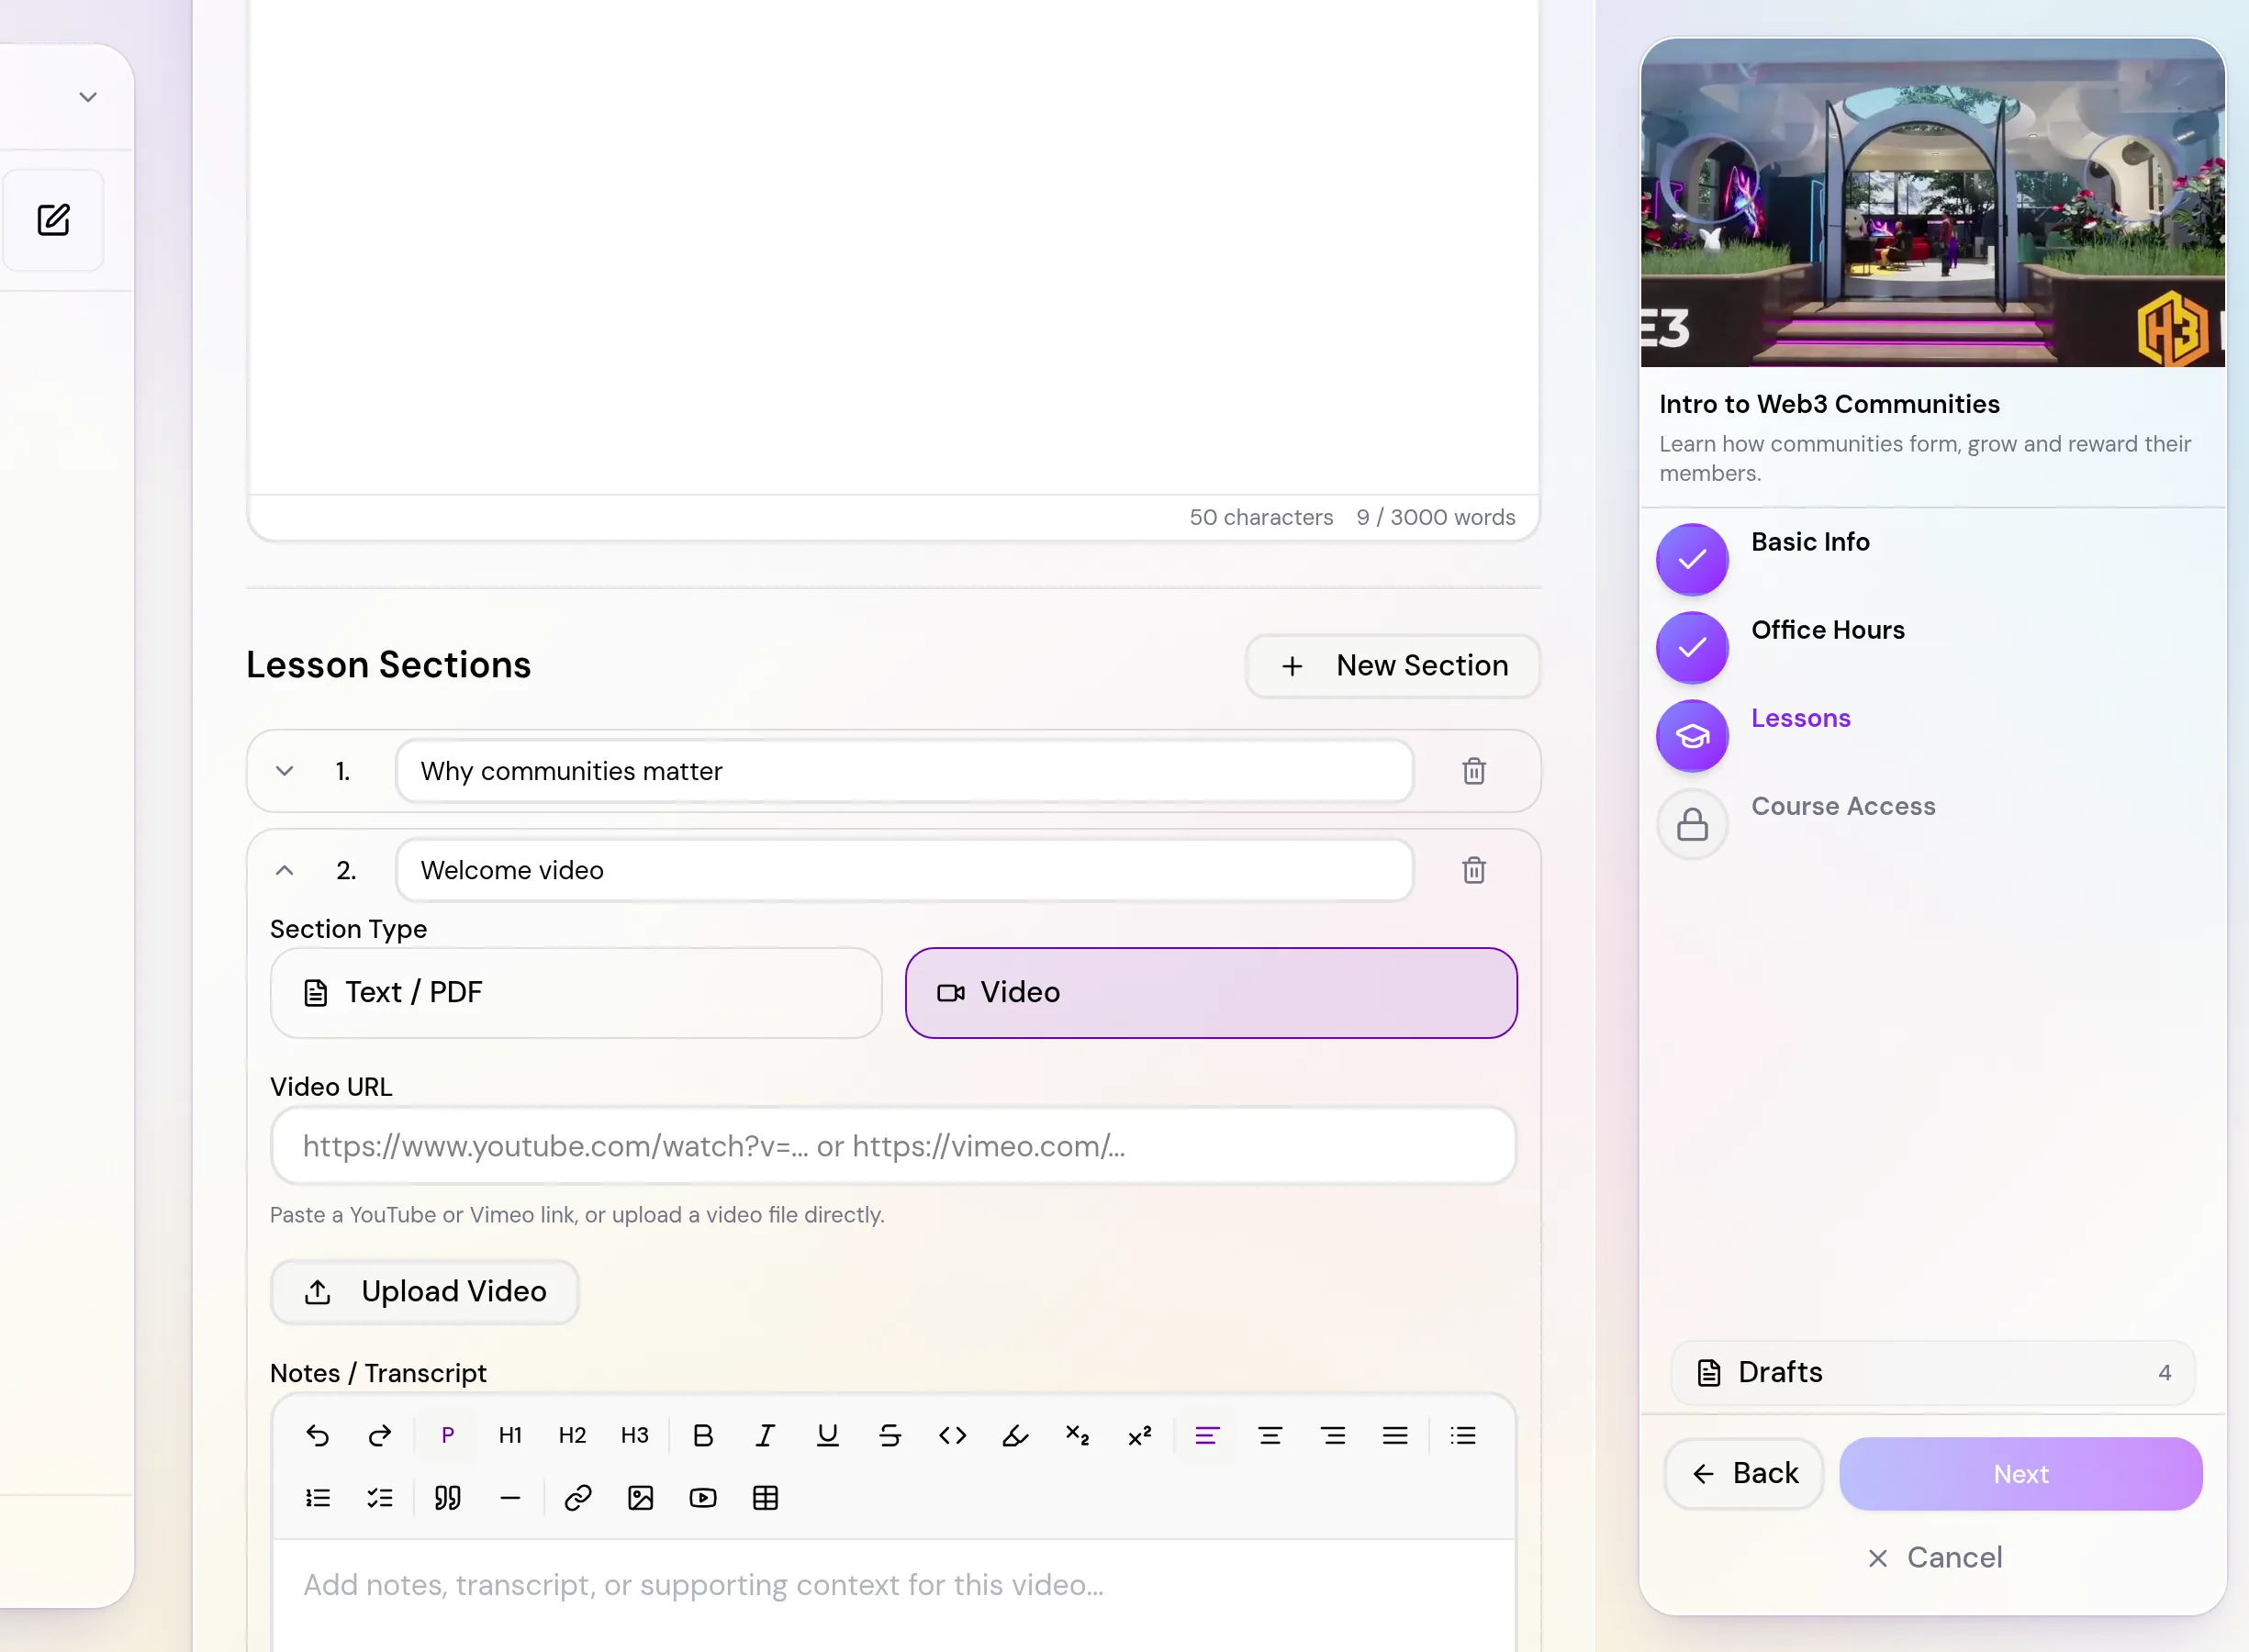
Task: Toggle subscript formatting
Action: coord(1077,1436)
